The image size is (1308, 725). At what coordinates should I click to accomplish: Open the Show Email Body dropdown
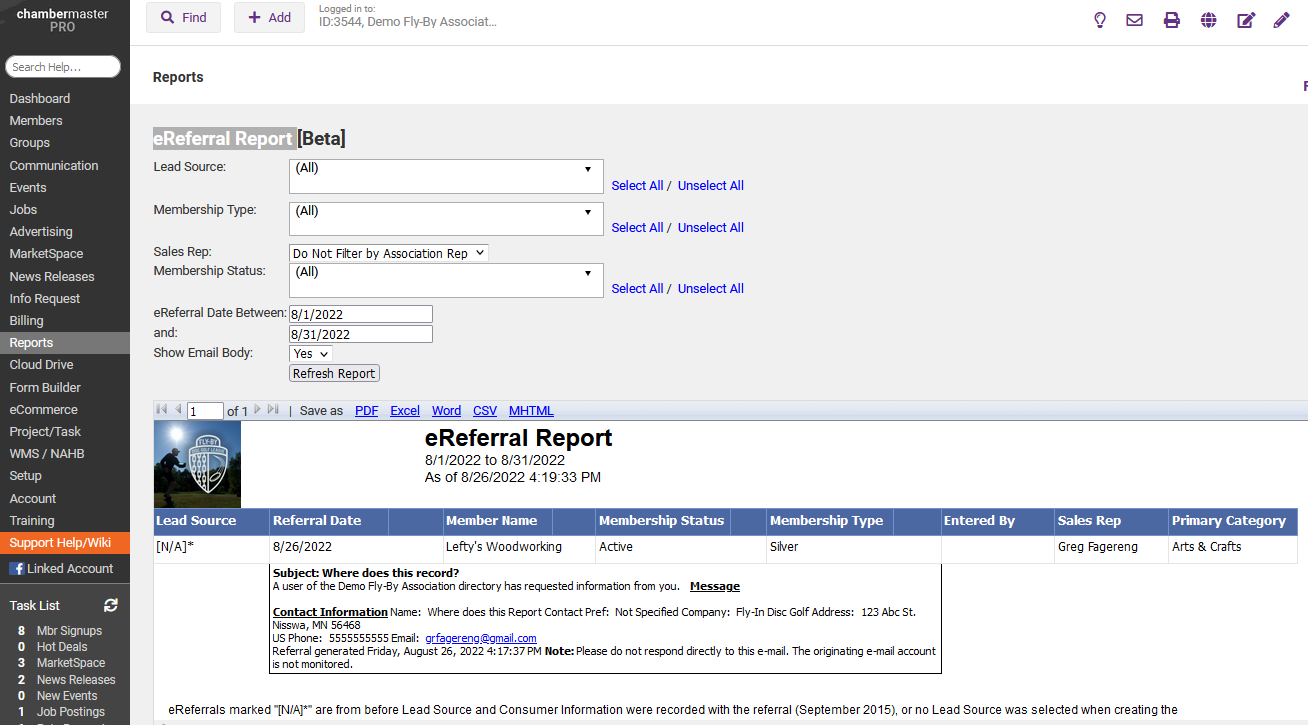point(310,353)
